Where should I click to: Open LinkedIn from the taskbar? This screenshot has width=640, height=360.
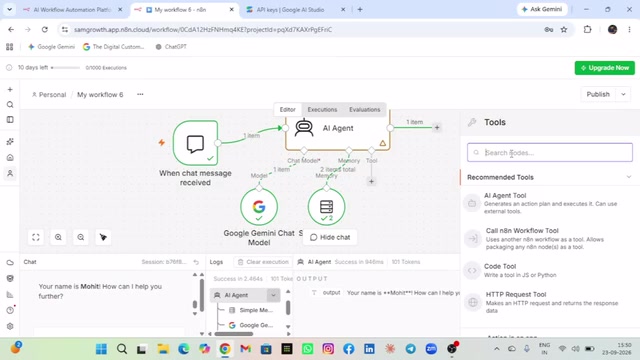369,349
